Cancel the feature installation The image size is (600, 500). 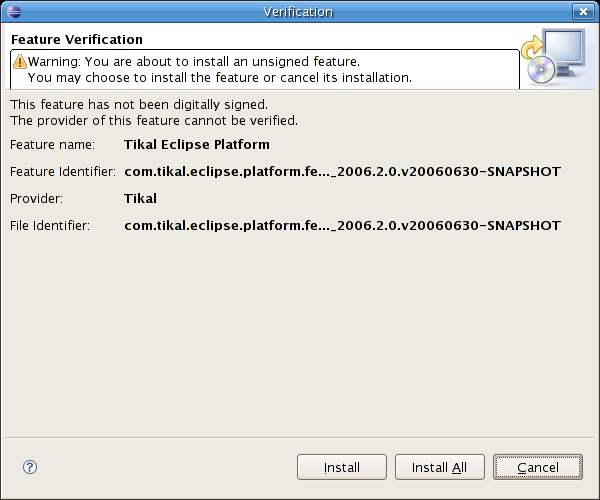(x=538, y=467)
